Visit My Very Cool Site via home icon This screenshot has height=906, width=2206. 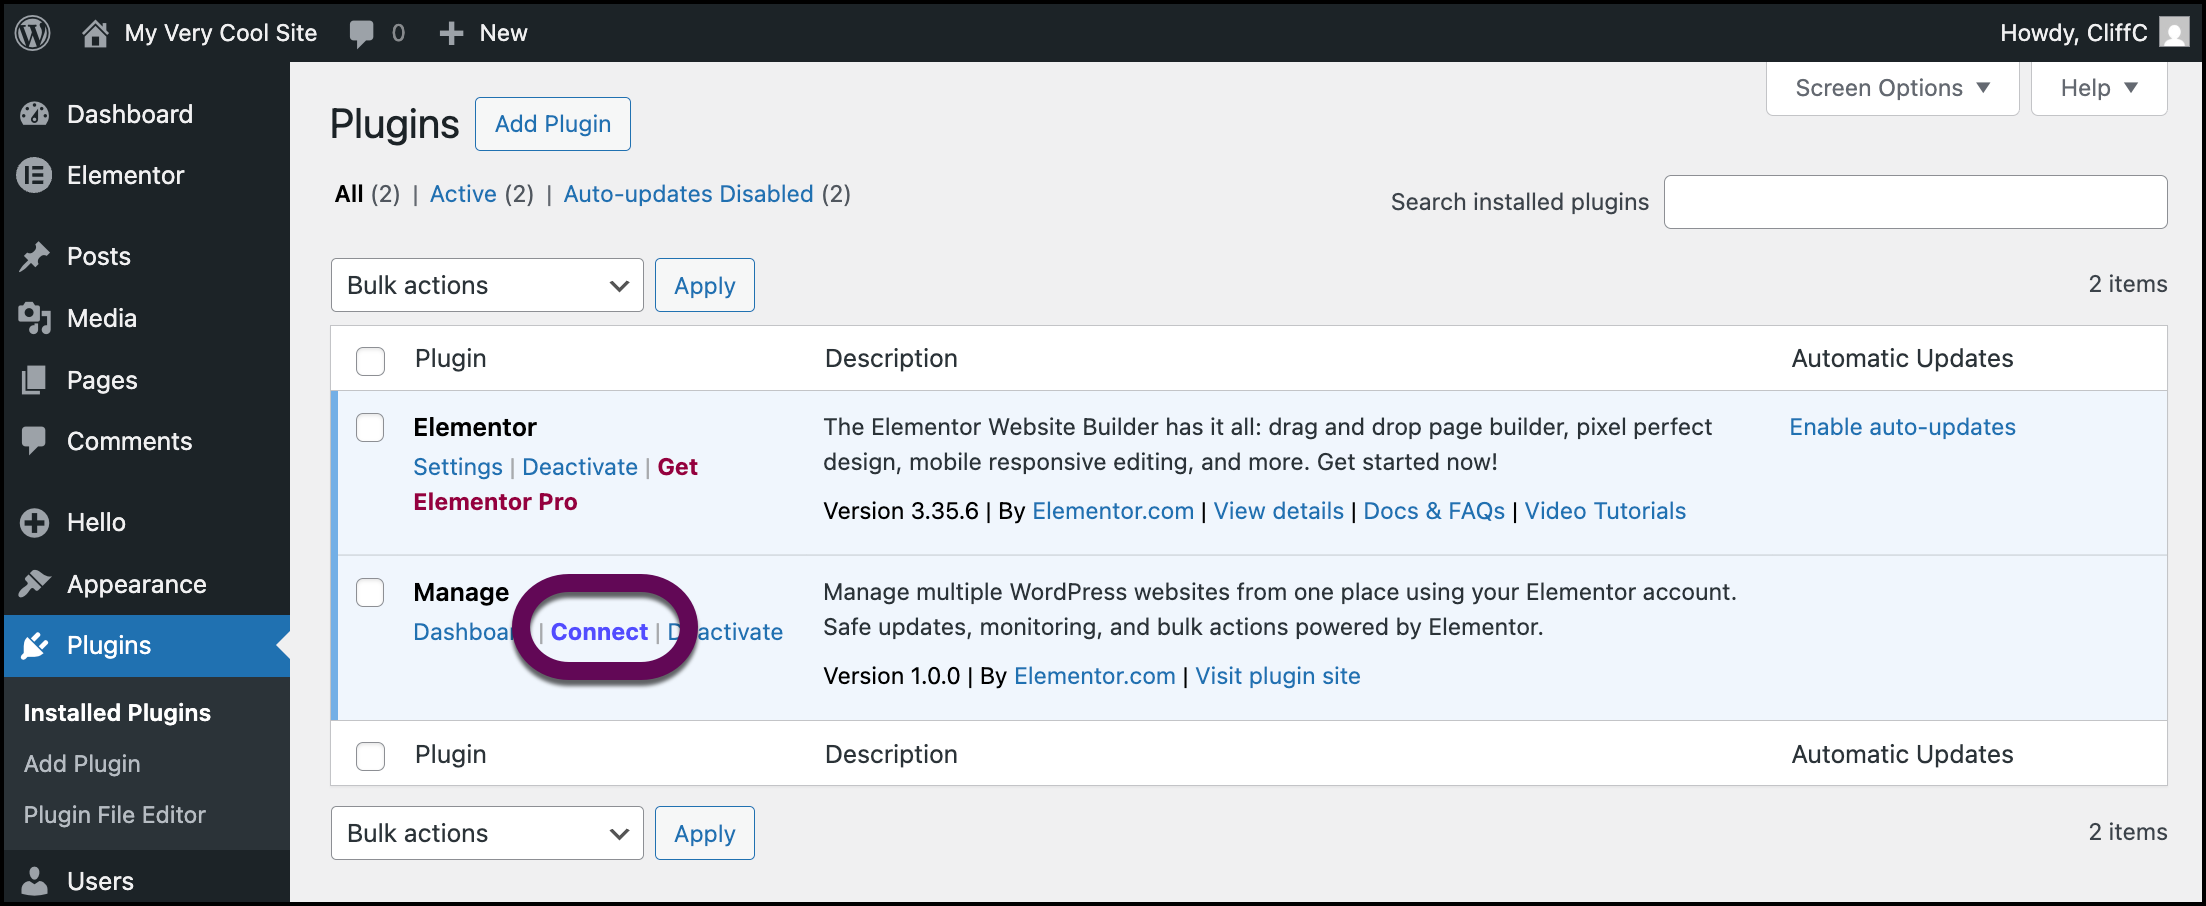96,32
